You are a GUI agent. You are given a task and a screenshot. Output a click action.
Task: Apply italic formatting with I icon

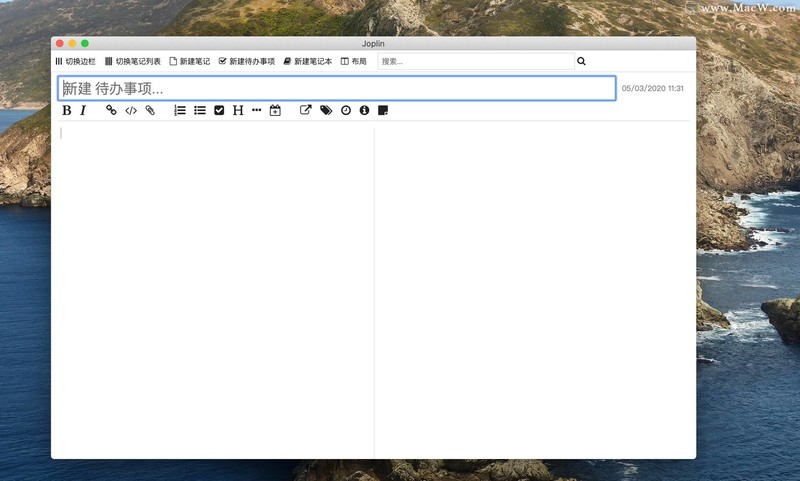83,110
